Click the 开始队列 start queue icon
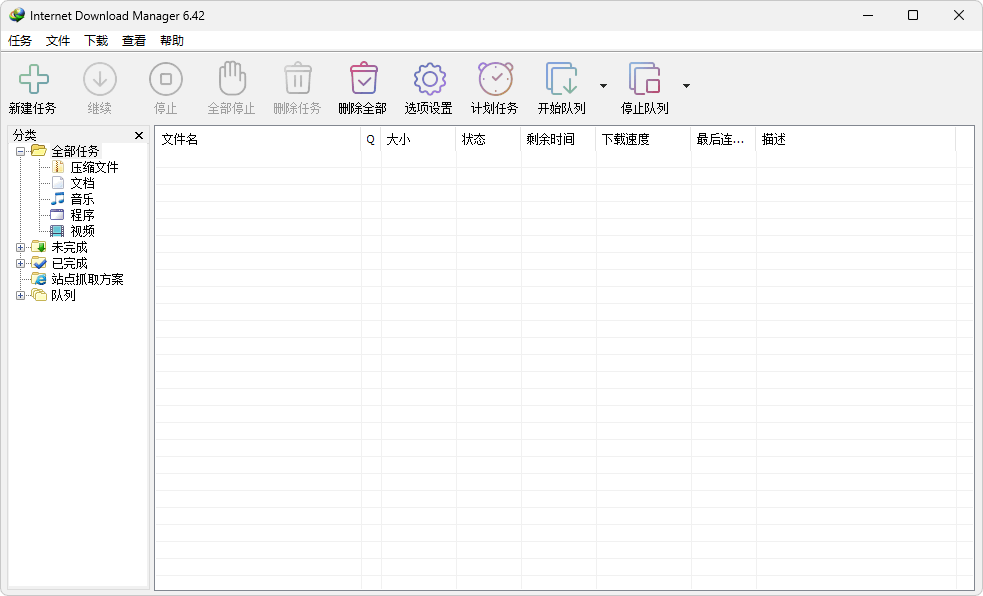Image resolution: width=983 pixels, height=596 pixels. [x=561, y=80]
